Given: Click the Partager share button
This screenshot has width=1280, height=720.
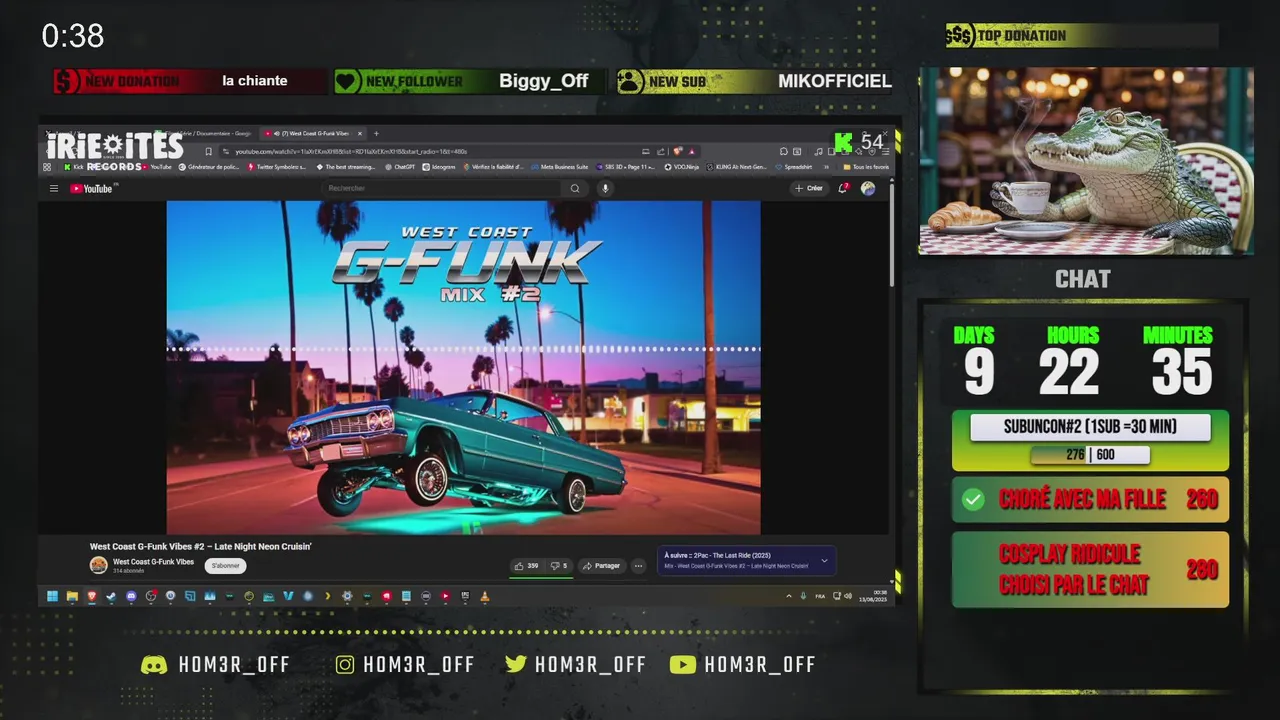Looking at the screenshot, I should 601,566.
